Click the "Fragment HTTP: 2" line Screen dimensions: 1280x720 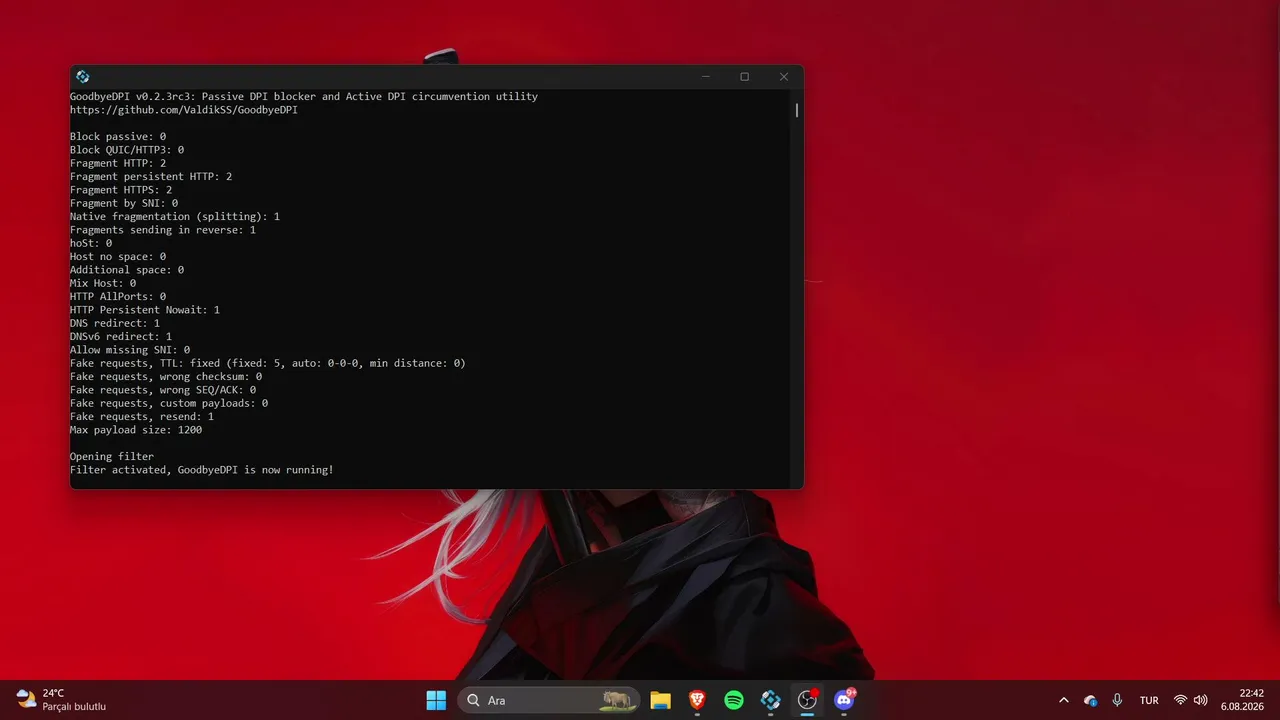(118, 163)
